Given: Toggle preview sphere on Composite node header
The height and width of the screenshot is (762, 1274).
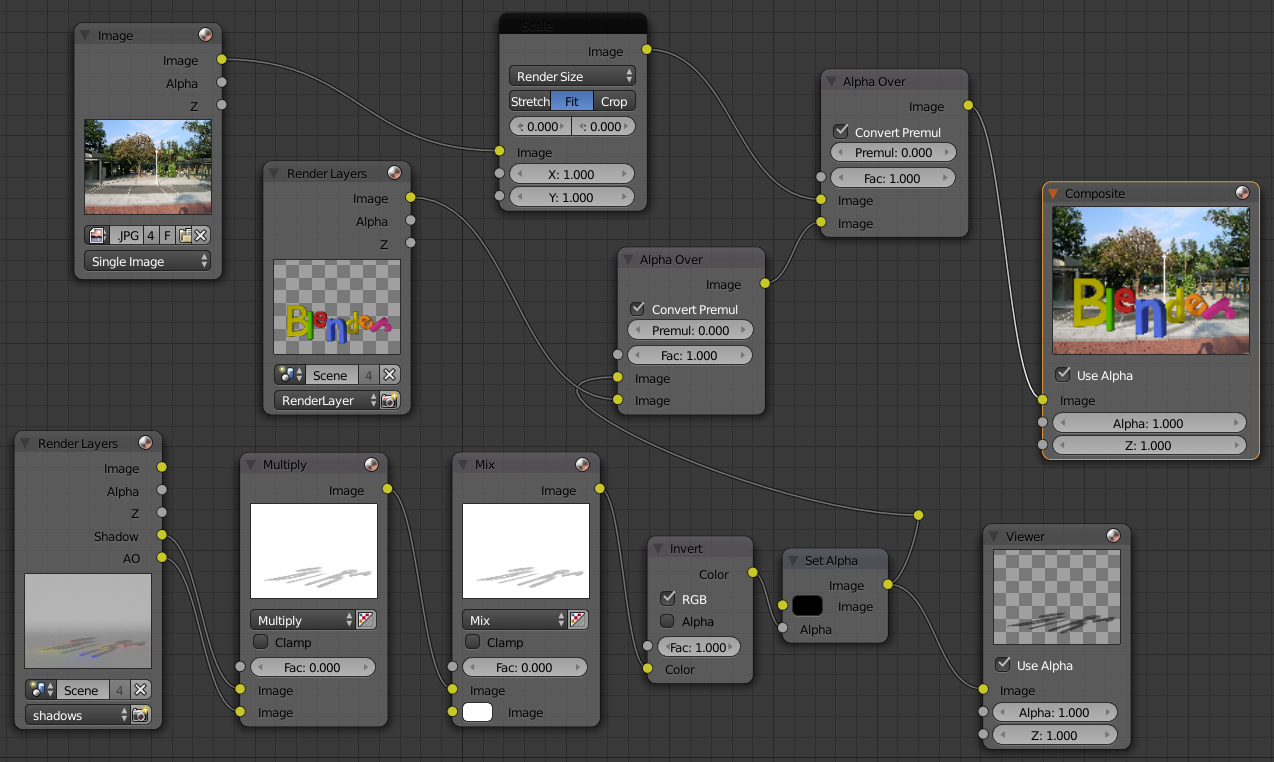Looking at the screenshot, I should click(1242, 193).
